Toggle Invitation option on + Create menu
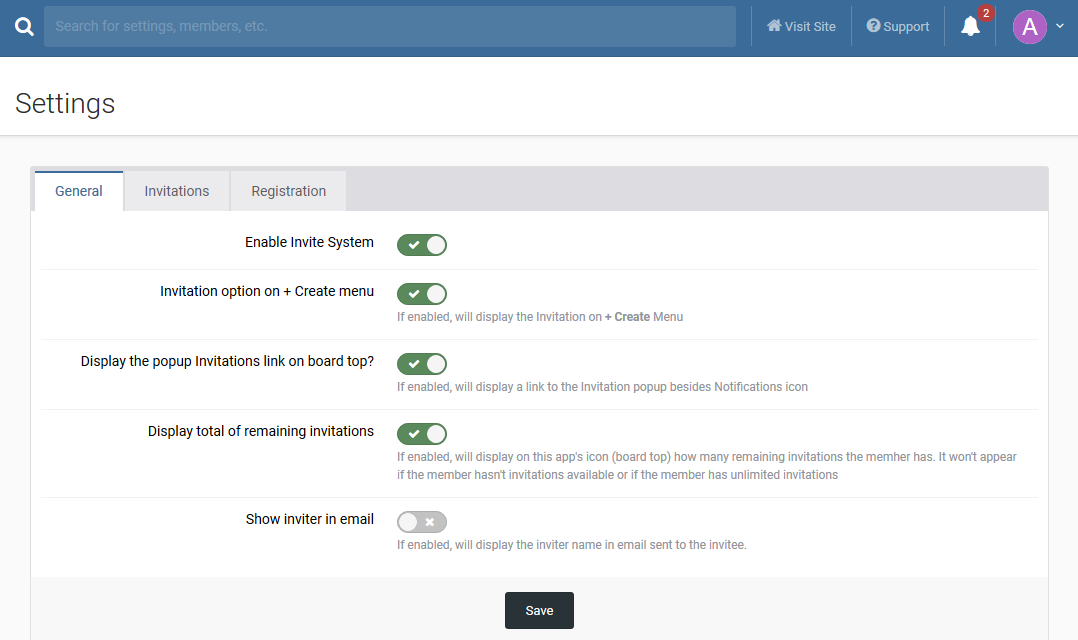 [422, 294]
